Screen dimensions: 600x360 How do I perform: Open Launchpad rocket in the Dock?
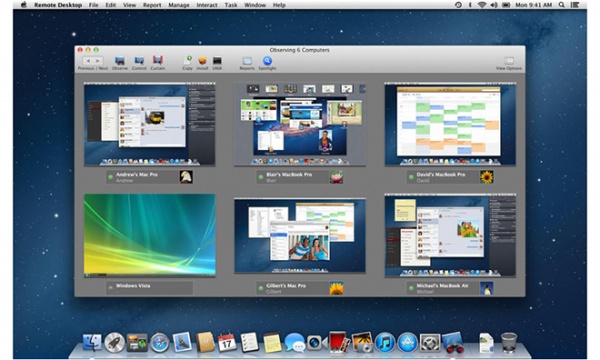tap(114, 342)
